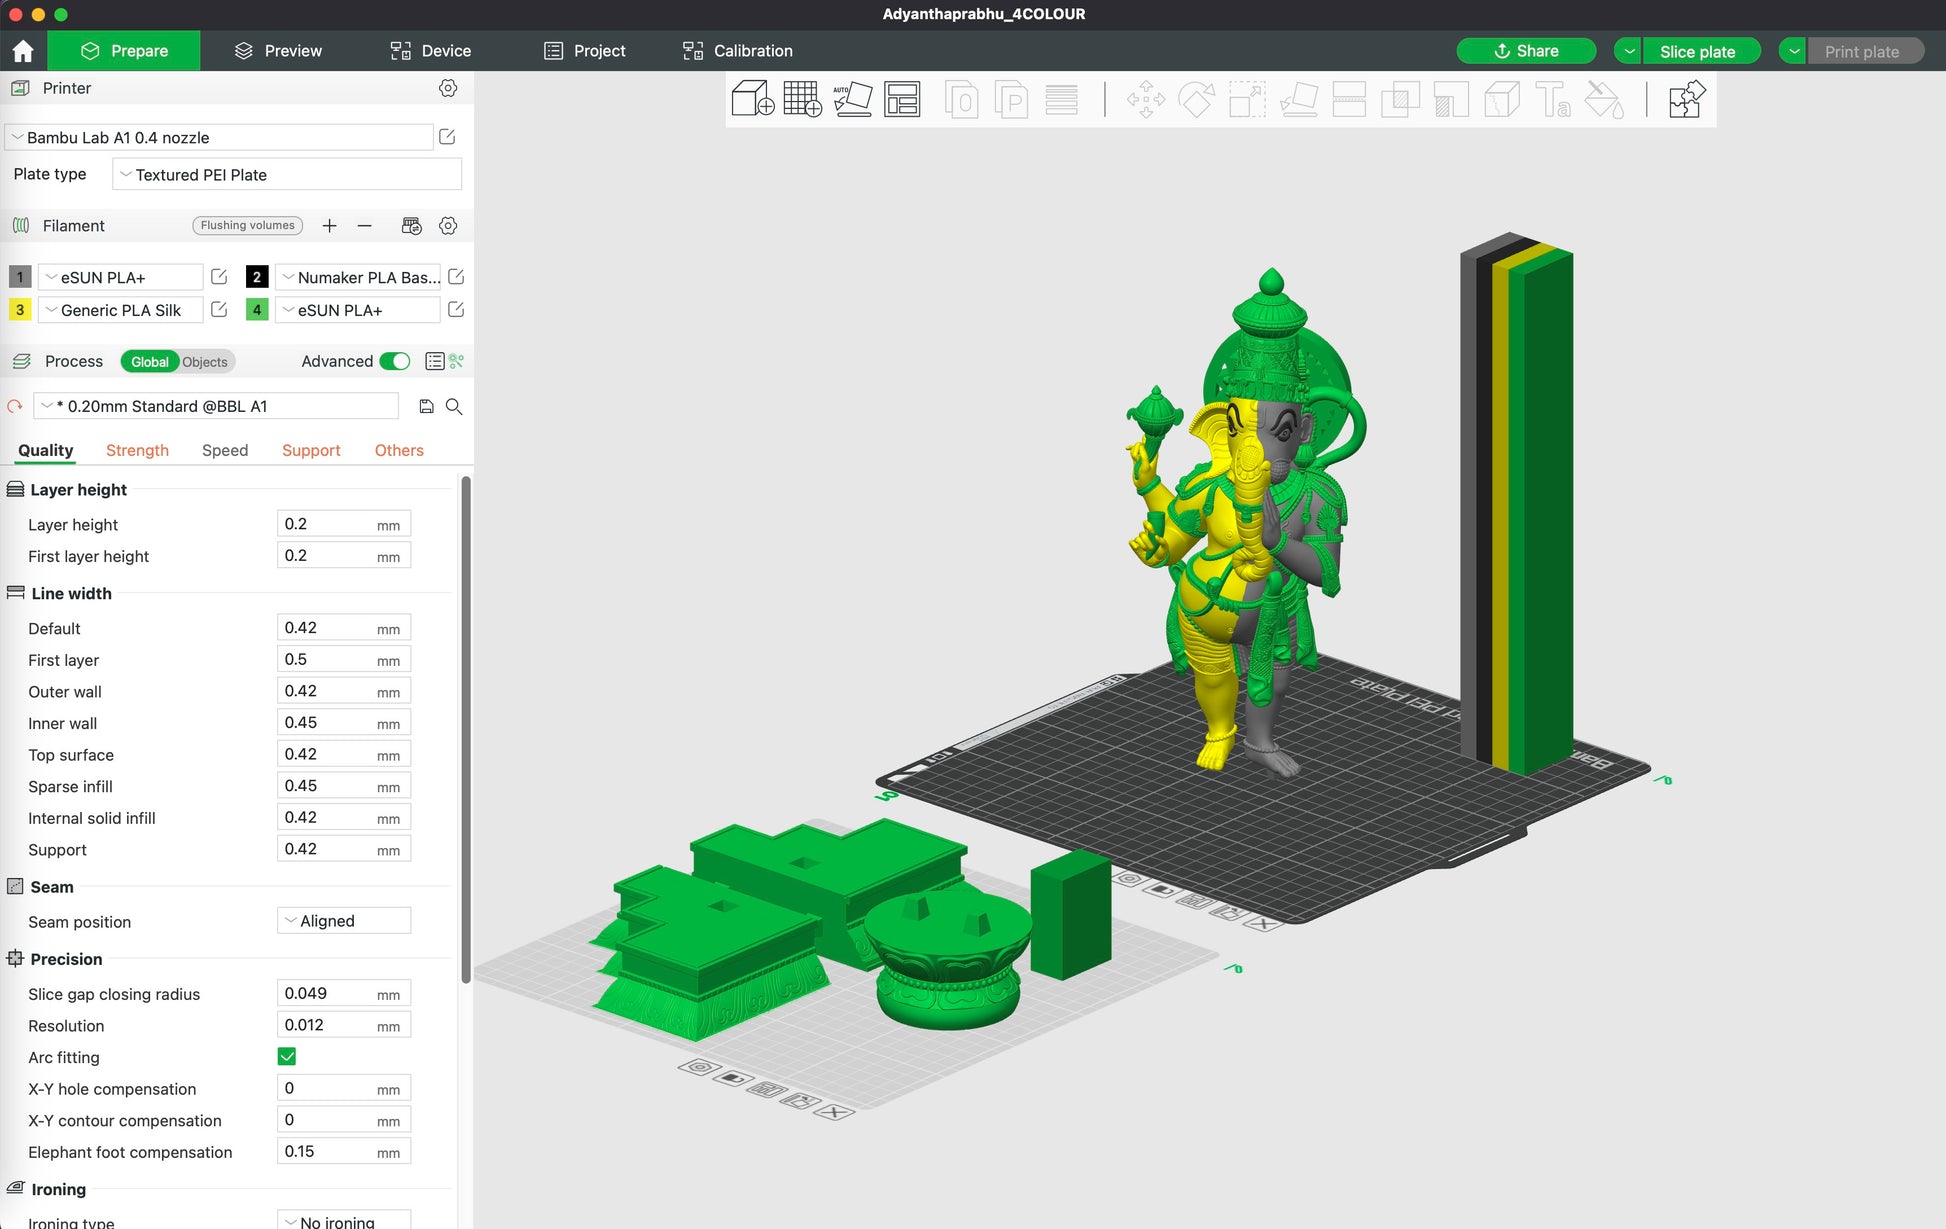
Task: Click the yellow filament 3 color swatch
Action: pyautogui.click(x=20, y=310)
